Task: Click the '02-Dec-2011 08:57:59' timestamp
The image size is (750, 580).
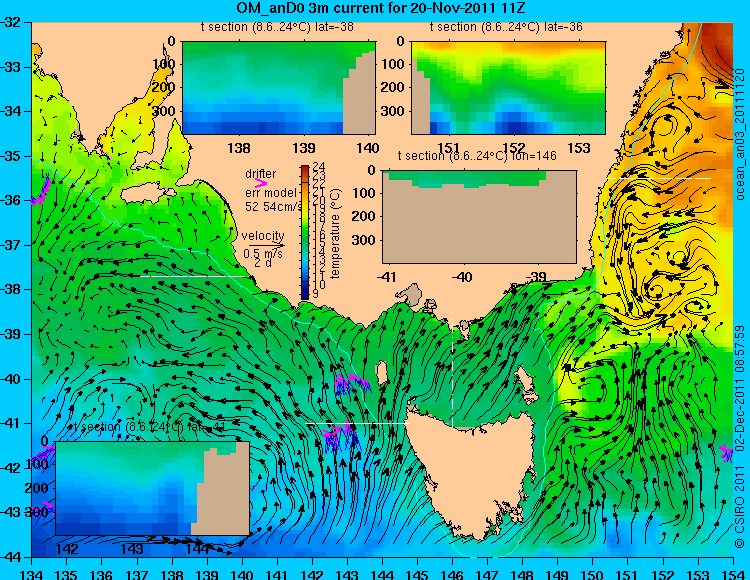Action: 739,388
